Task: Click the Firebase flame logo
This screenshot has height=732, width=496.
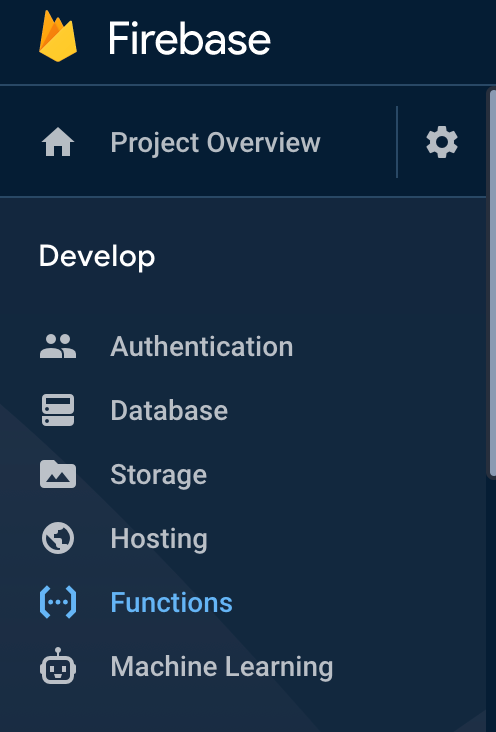Action: (x=58, y=36)
